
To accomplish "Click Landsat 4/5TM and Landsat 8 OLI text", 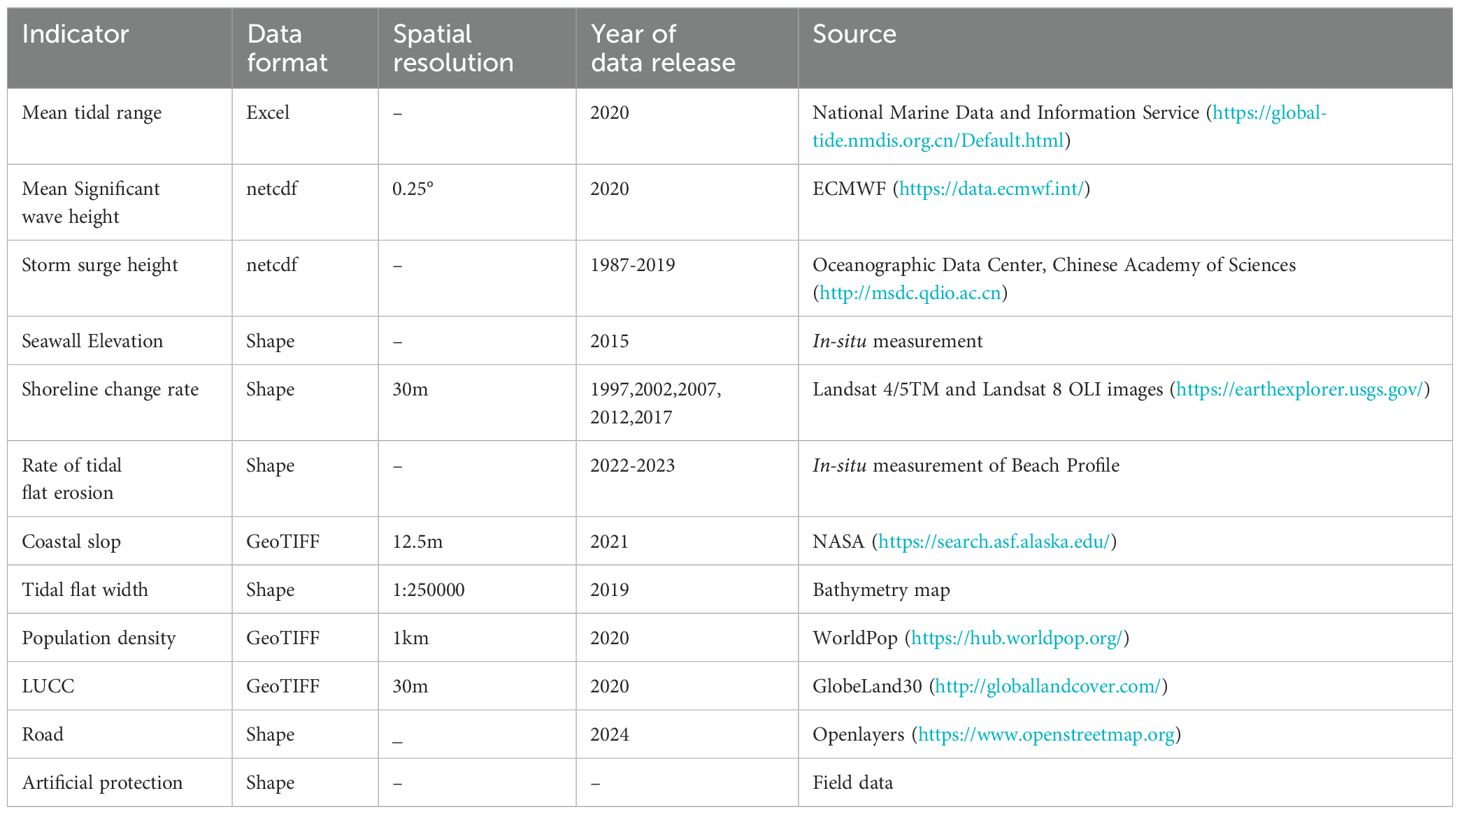I will coord(988,389).
